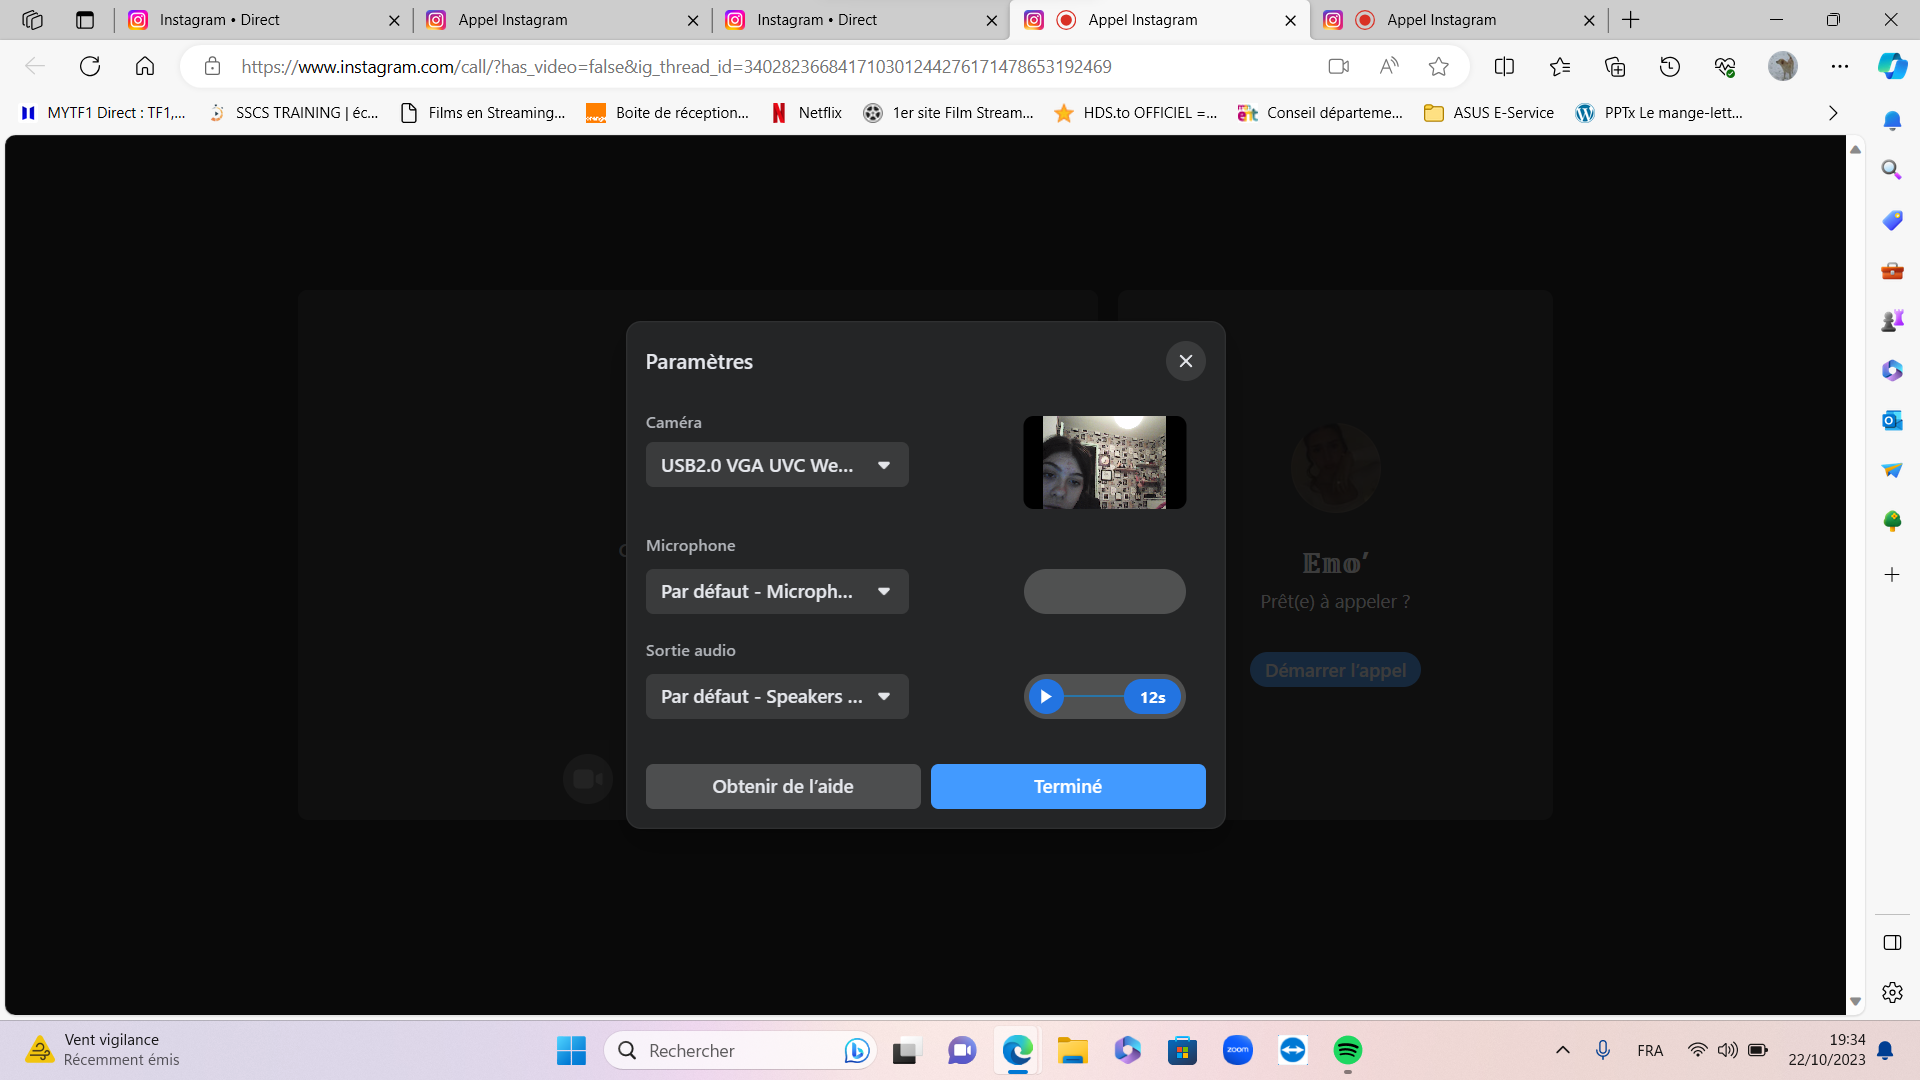Start read aloud from the address bar

(x=1388, y=66)
